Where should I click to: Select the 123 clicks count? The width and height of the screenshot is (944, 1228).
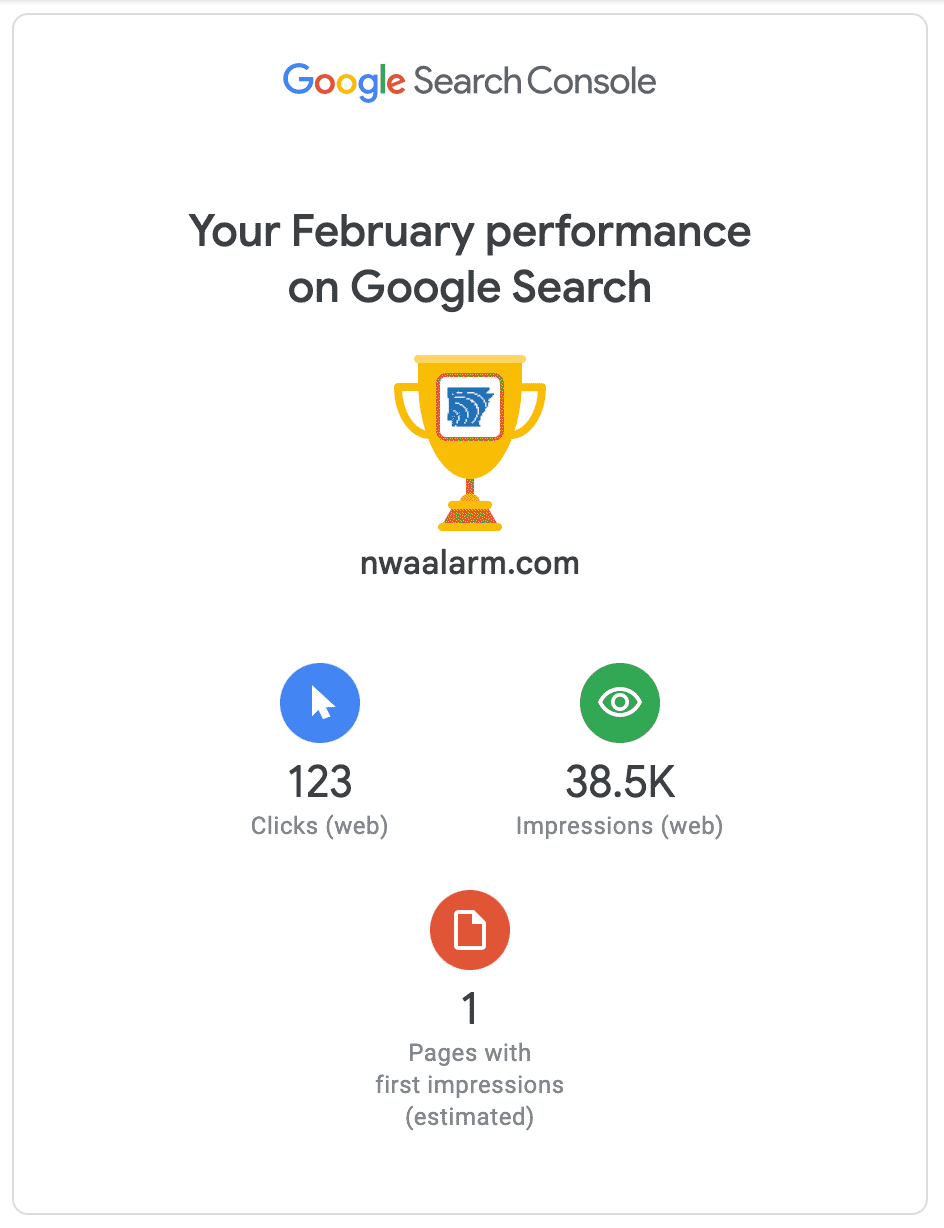point(320,782)
